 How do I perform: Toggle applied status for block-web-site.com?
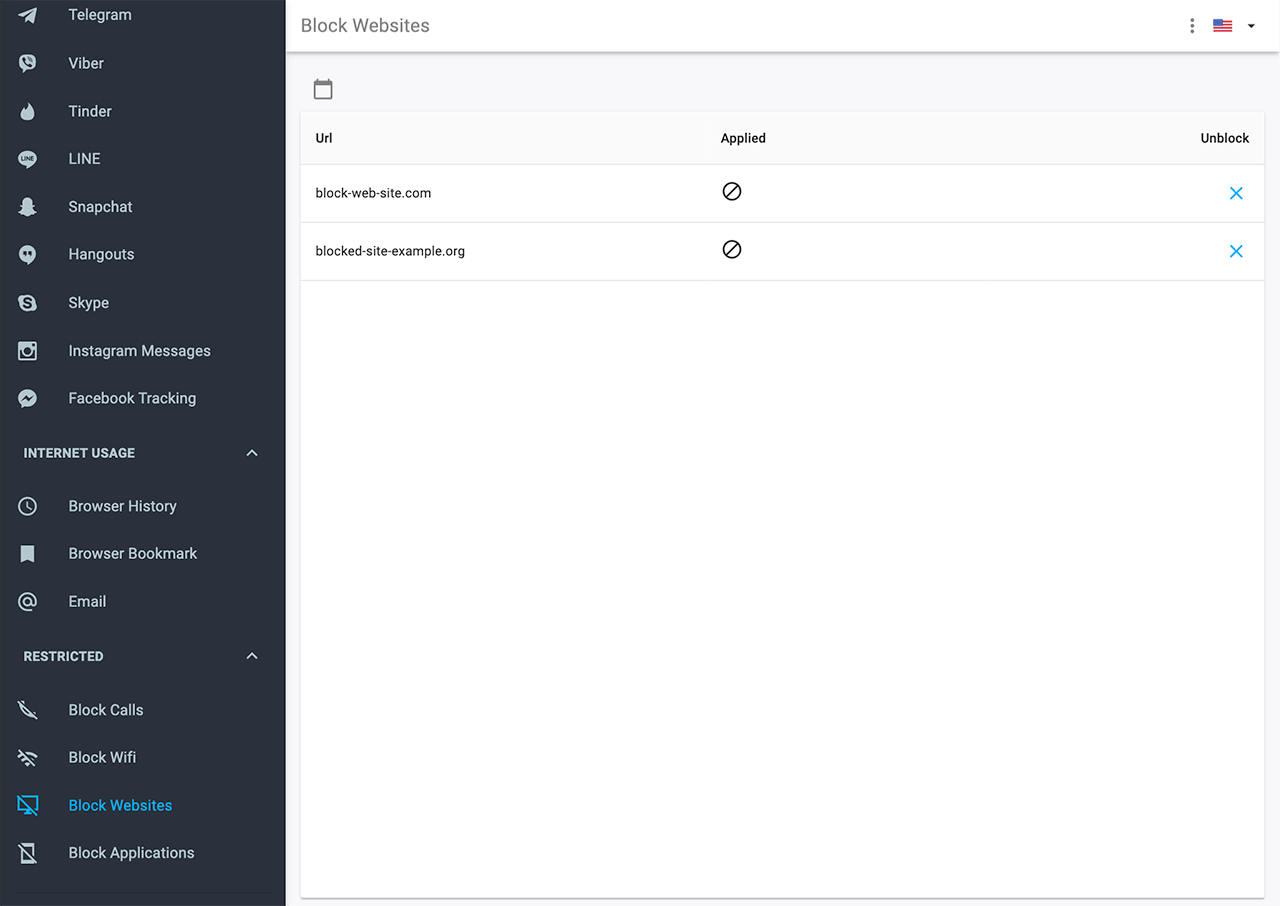tap(732, 192)
